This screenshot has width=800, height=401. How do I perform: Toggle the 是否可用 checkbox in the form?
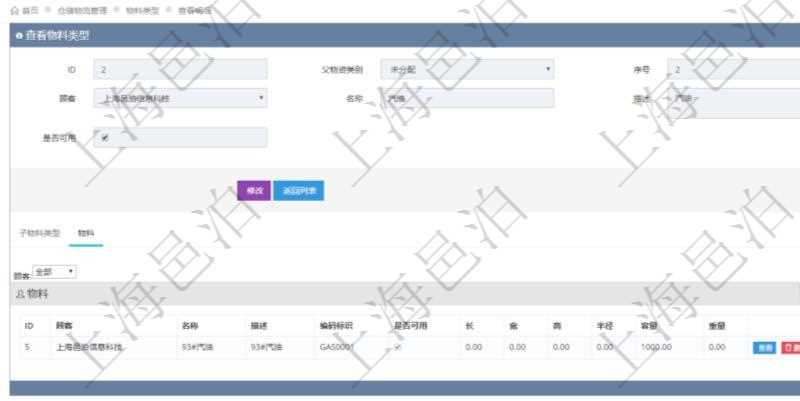pos(105,138)
